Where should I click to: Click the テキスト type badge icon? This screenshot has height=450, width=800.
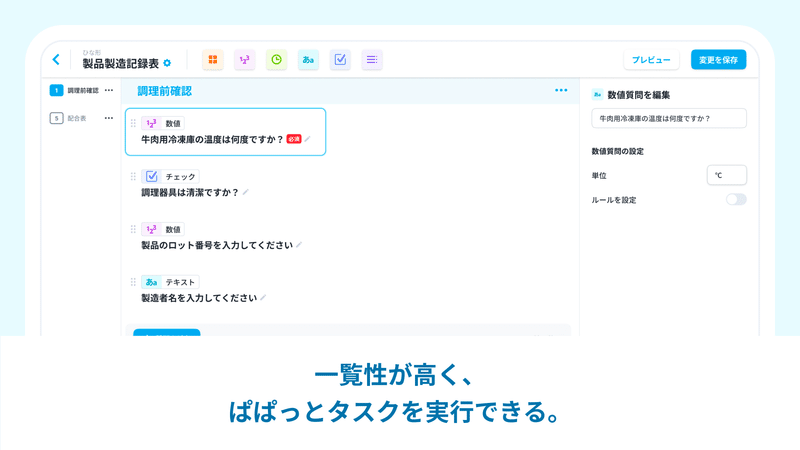tap(151, 282)
